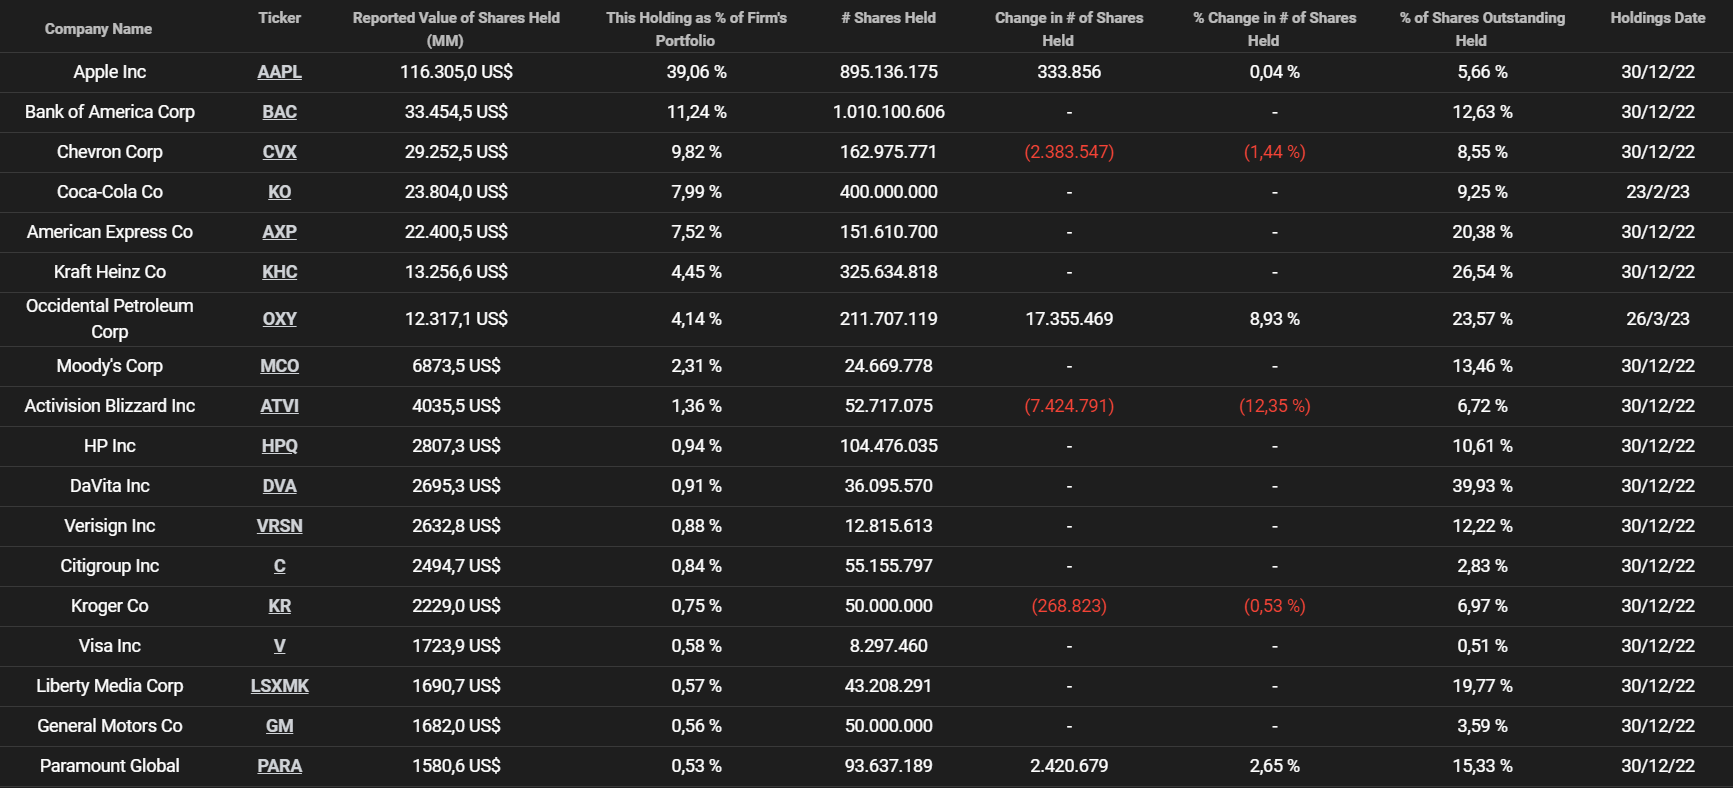Image resolution: width=1733 pixels, height=788 pixels.
Task: Select Activision's red (7.424.791) share change
Action: coord(1069,406)
